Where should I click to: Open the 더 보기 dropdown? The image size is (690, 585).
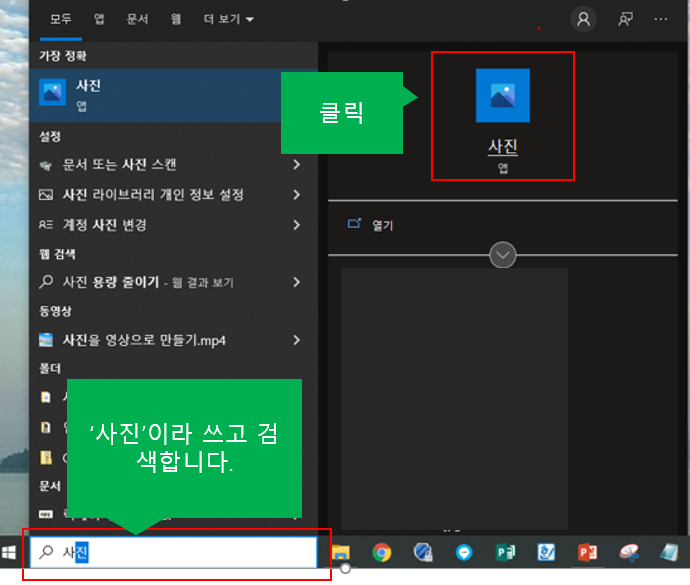(228, 19)
